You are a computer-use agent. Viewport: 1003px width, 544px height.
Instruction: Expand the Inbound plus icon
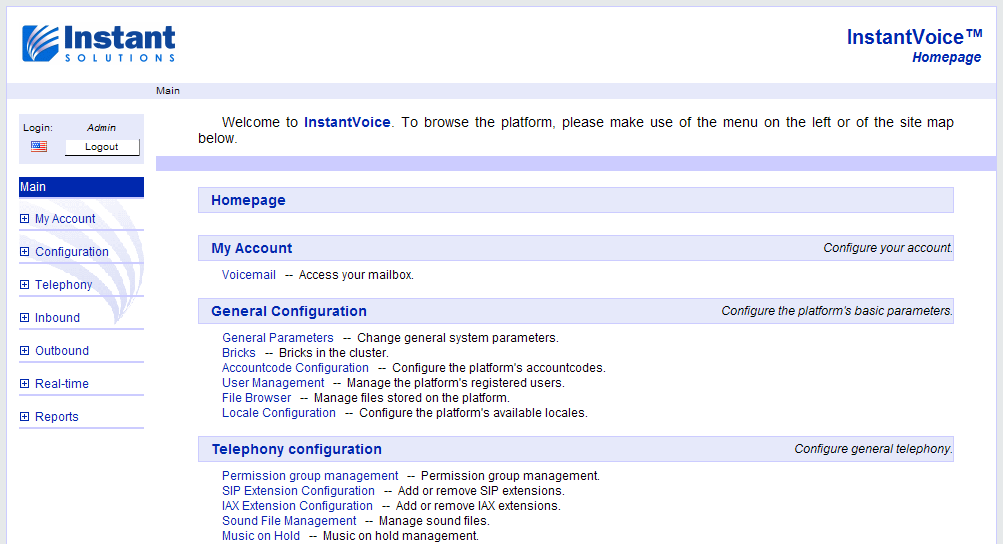25,318
